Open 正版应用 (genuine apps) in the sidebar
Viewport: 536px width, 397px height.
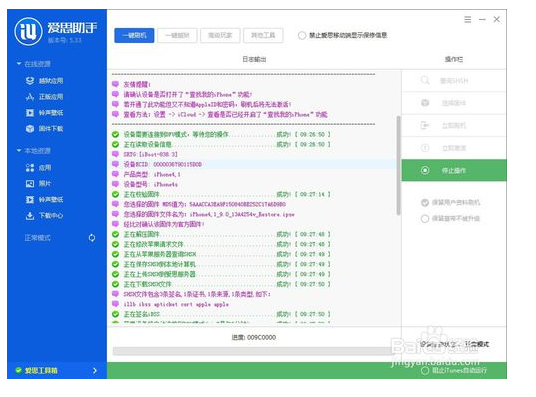(44, 97)
